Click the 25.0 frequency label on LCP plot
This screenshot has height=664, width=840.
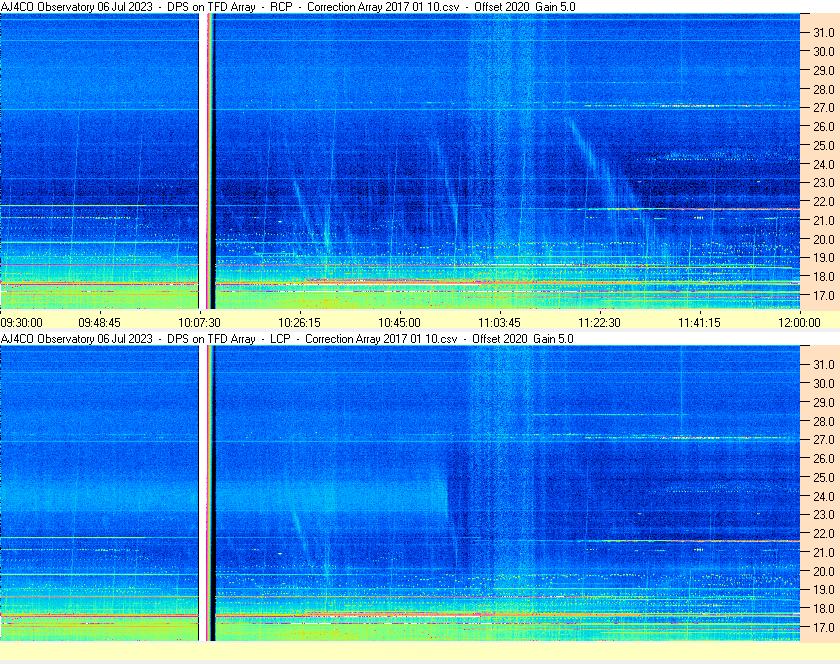[824, 478]
